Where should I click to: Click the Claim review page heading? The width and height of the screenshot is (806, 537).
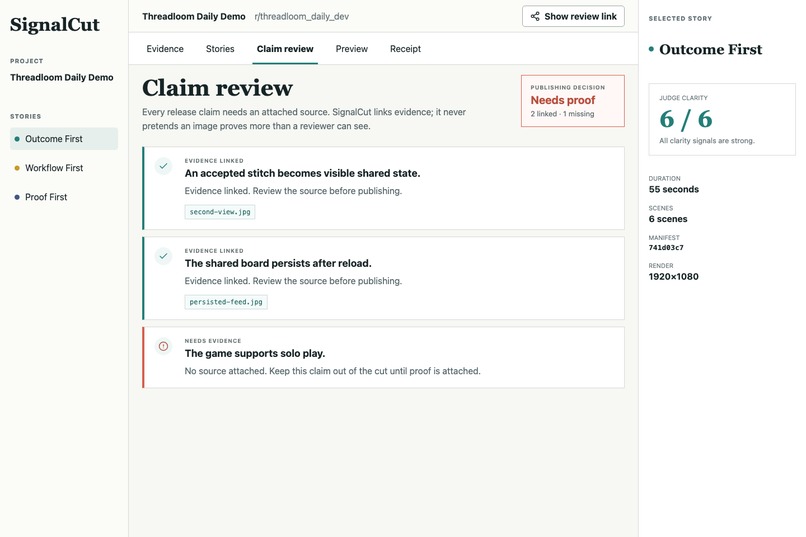(217, 88)
